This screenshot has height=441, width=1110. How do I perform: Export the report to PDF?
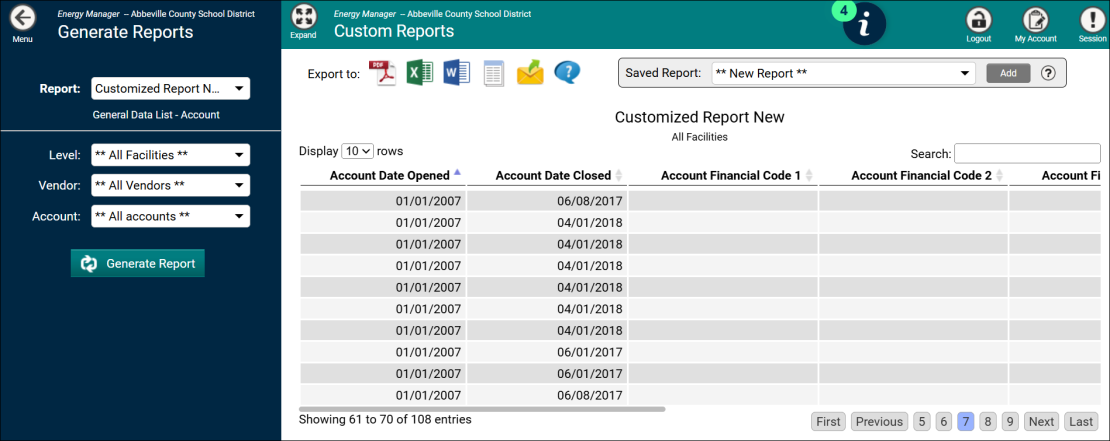click(384, 73)
